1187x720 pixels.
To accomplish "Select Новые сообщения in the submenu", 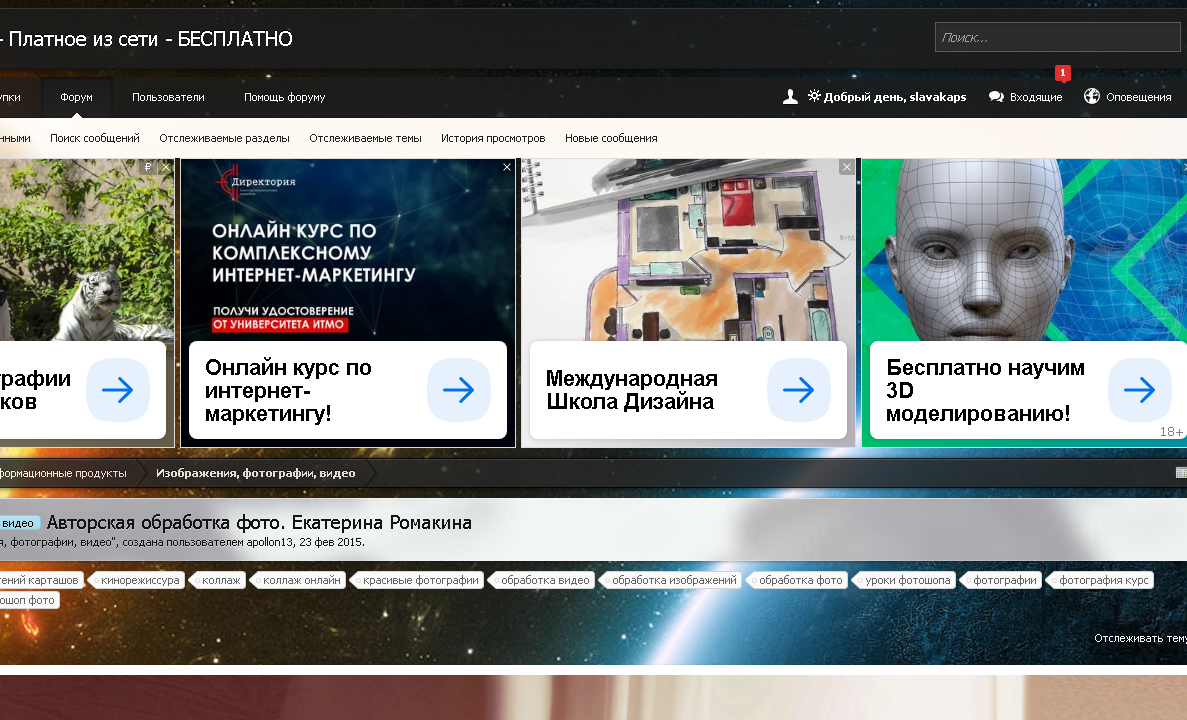I will click(x=611, y=138).
